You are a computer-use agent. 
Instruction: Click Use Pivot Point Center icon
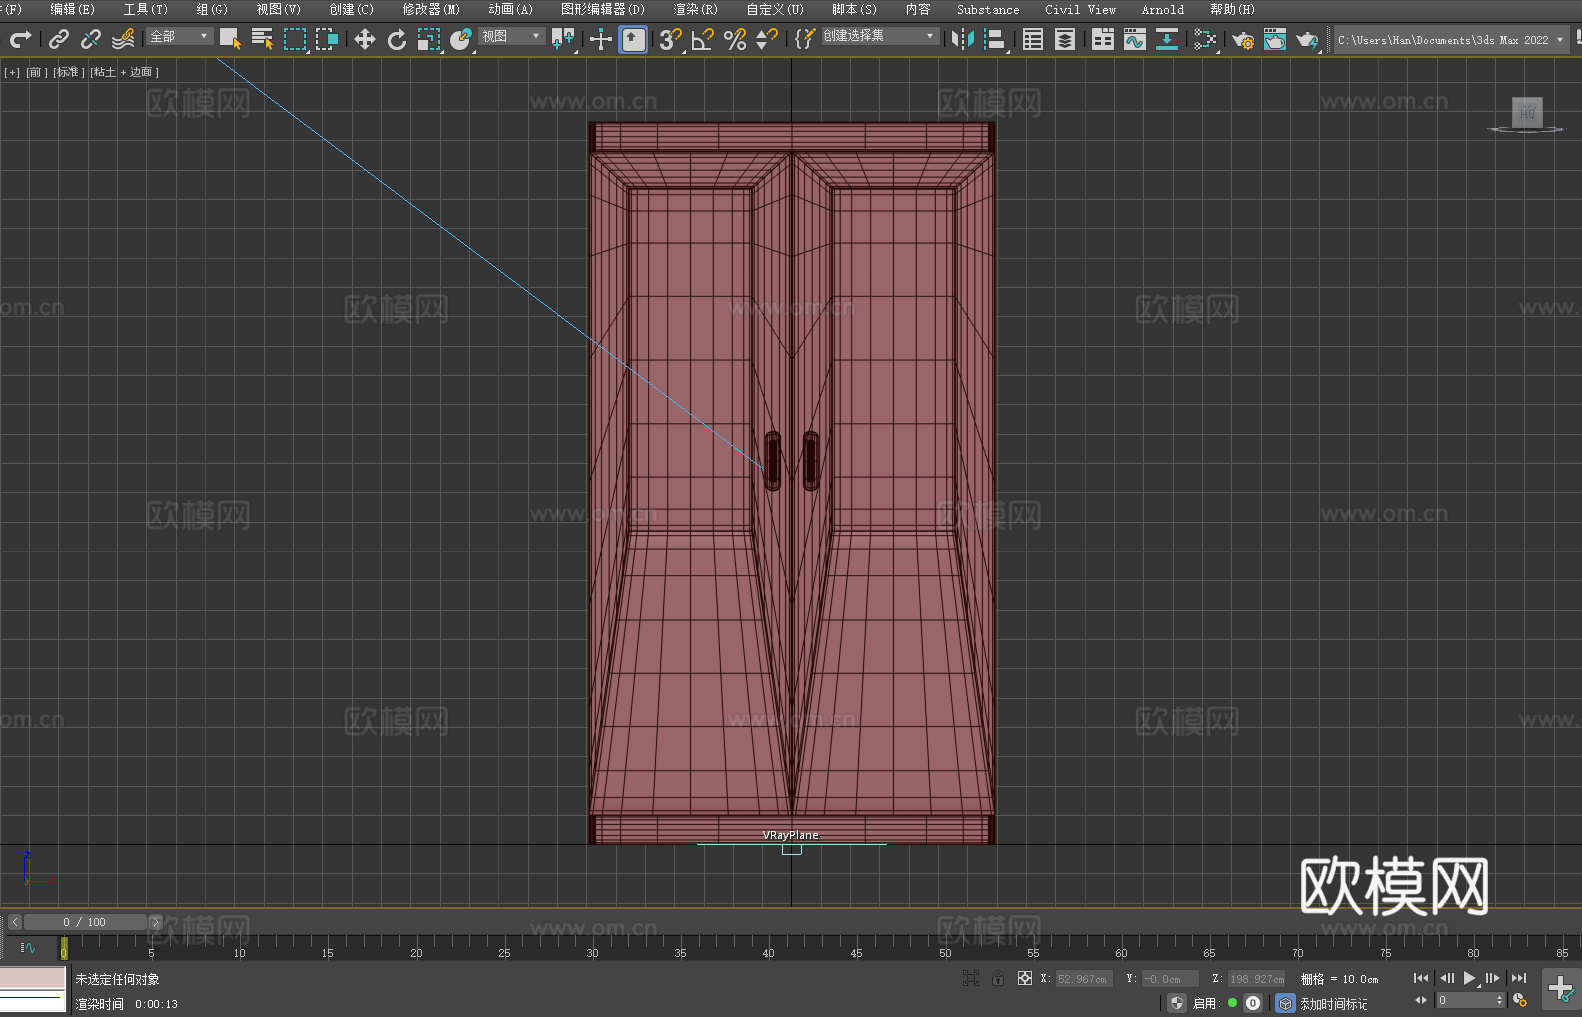pyautogui.click(x=563, y=39)
